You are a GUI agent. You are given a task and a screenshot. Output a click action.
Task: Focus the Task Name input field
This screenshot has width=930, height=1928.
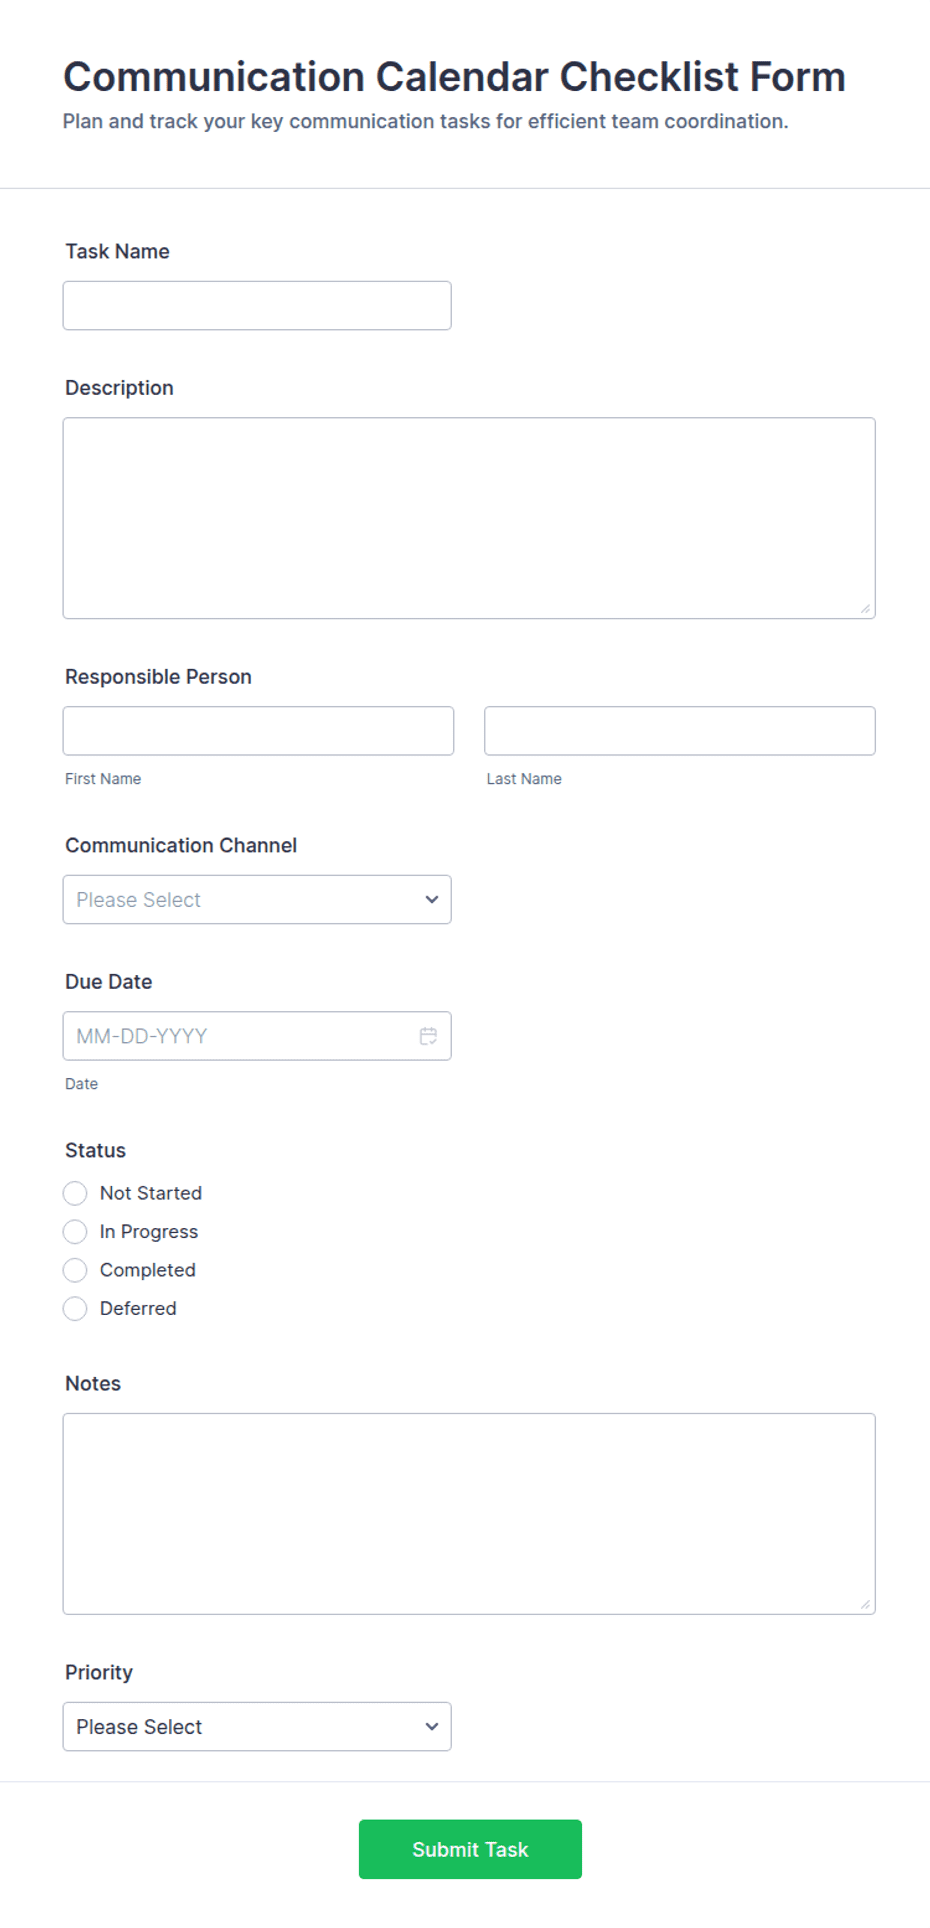(x=257, y=305)
